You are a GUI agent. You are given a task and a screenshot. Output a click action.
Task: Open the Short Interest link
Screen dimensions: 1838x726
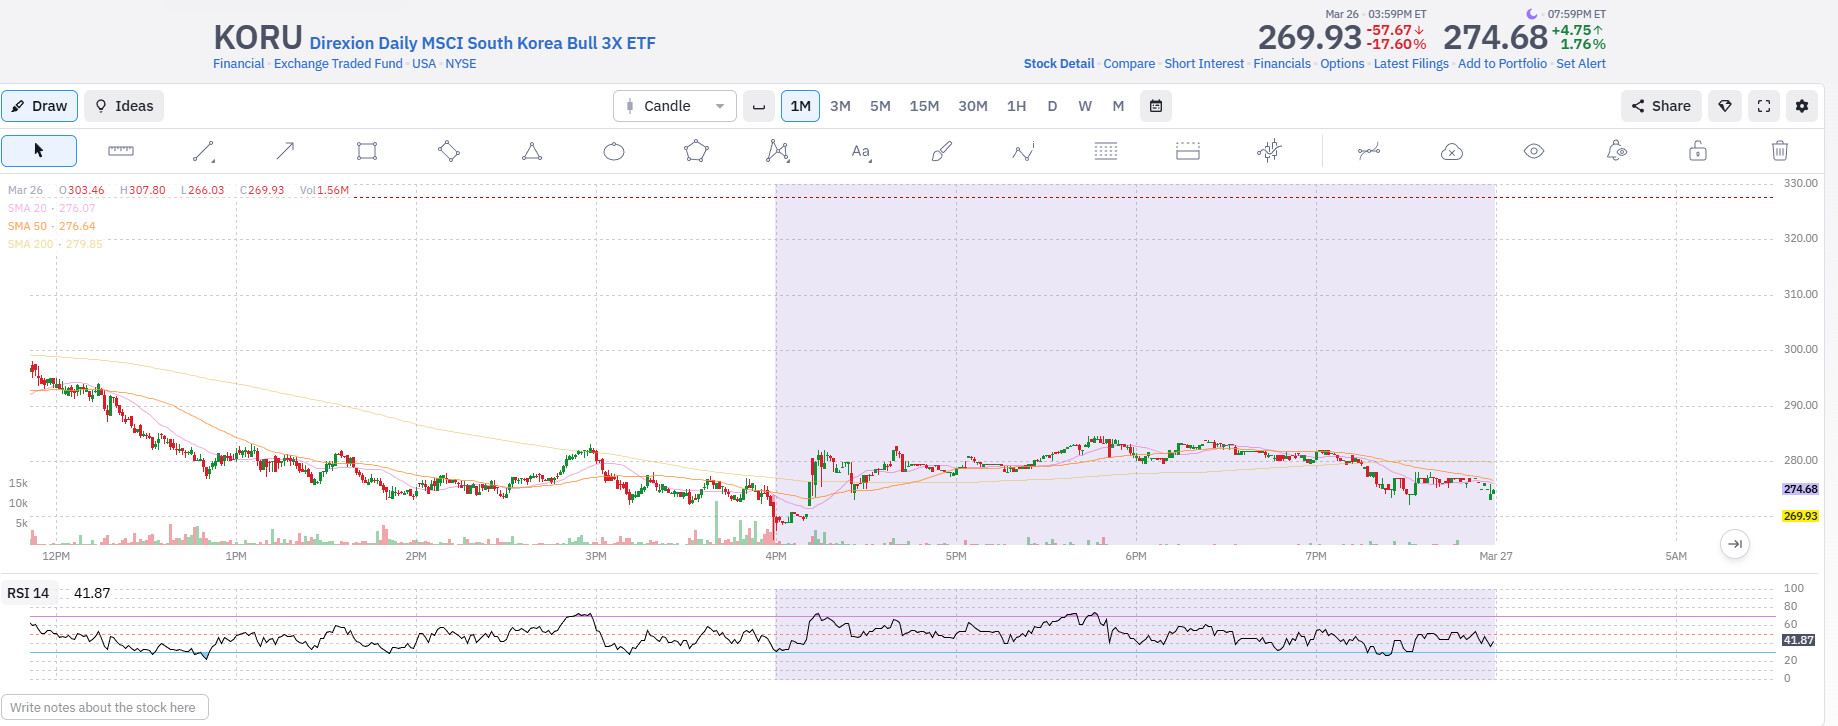click(1204, 64)
